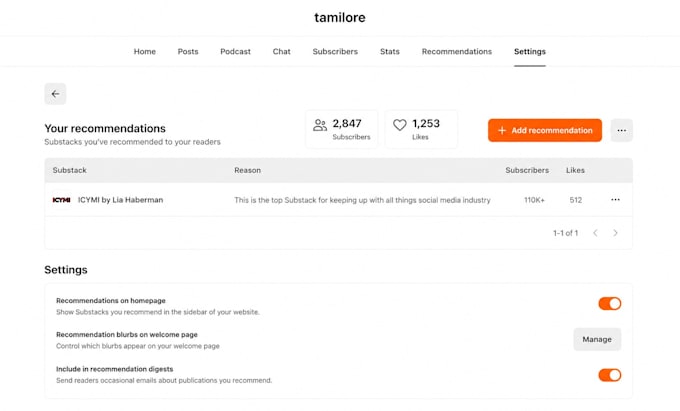
Task: Click Manage for recommendation blurbs
Action: coord(597,339)
